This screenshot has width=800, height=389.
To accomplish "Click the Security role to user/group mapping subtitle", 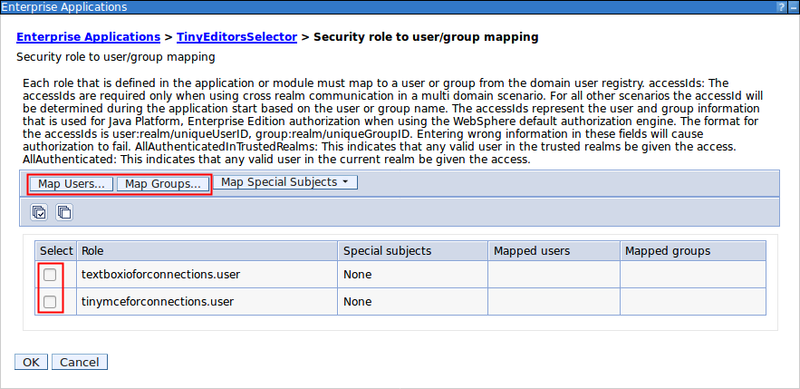I will point(116,57).
